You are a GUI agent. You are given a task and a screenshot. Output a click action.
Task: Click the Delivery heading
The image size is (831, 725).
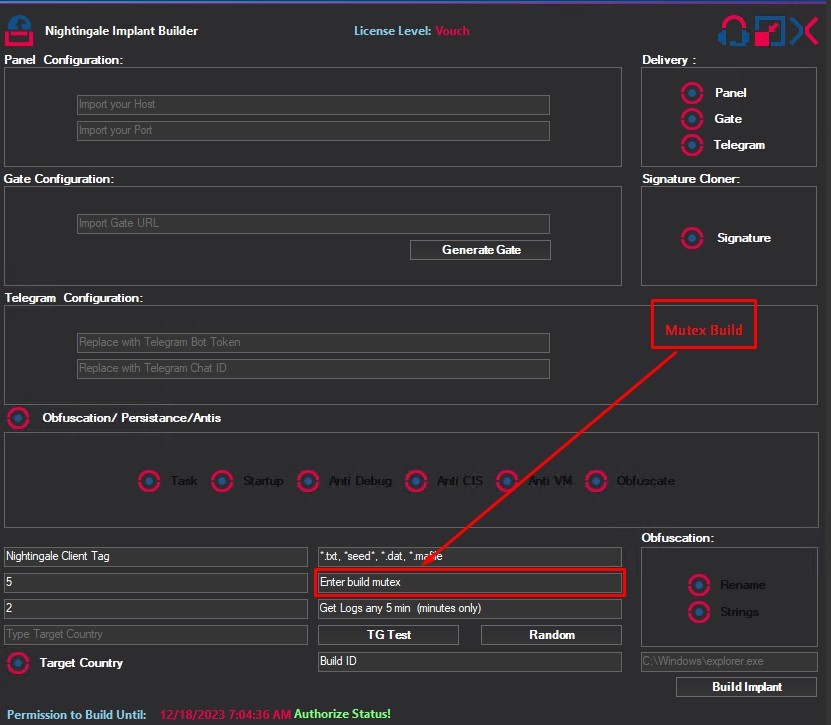pos(669,60)
